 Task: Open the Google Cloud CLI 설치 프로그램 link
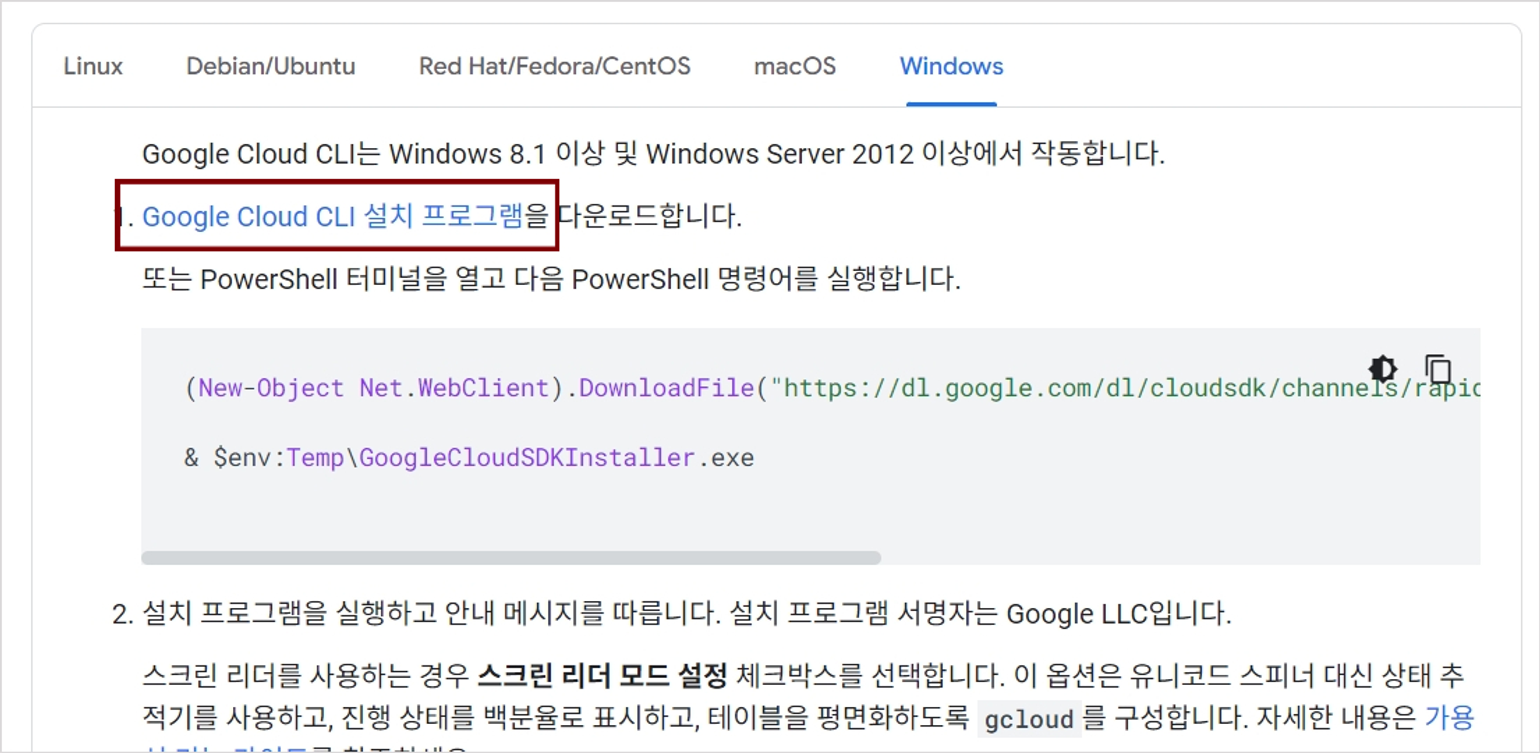coord(333,216)
